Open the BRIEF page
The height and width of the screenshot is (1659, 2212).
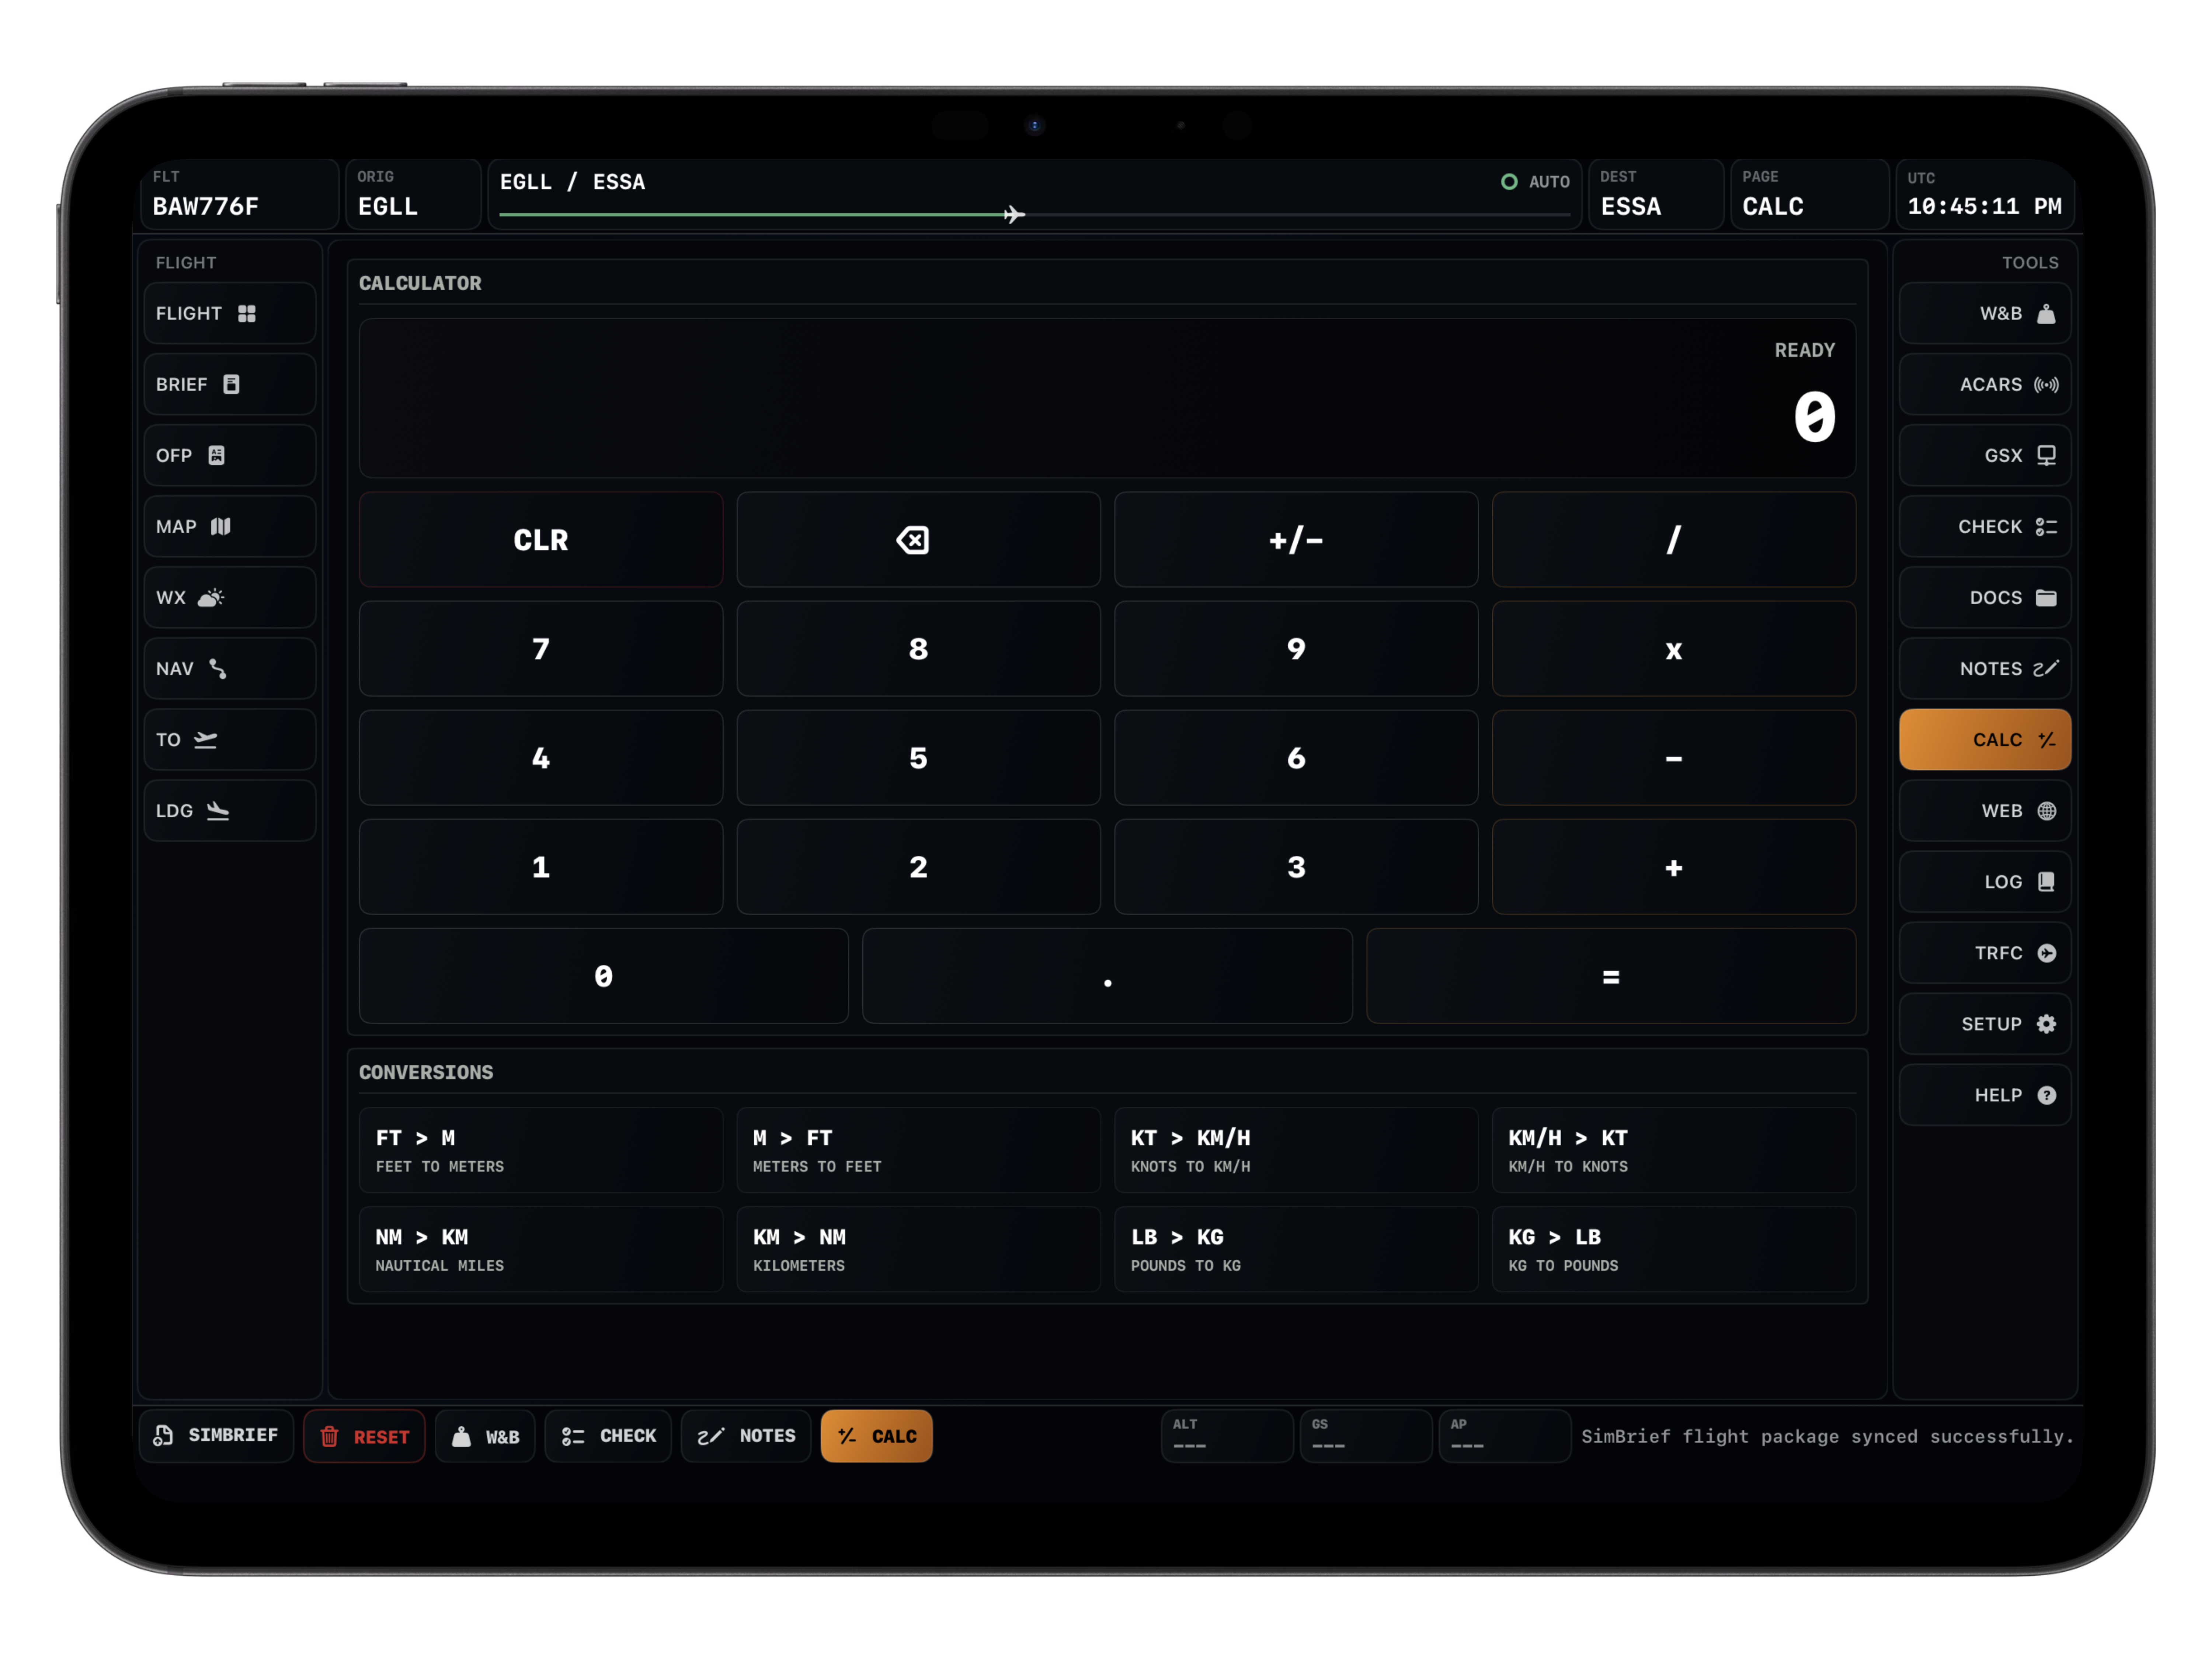click(x=230, y=384)
